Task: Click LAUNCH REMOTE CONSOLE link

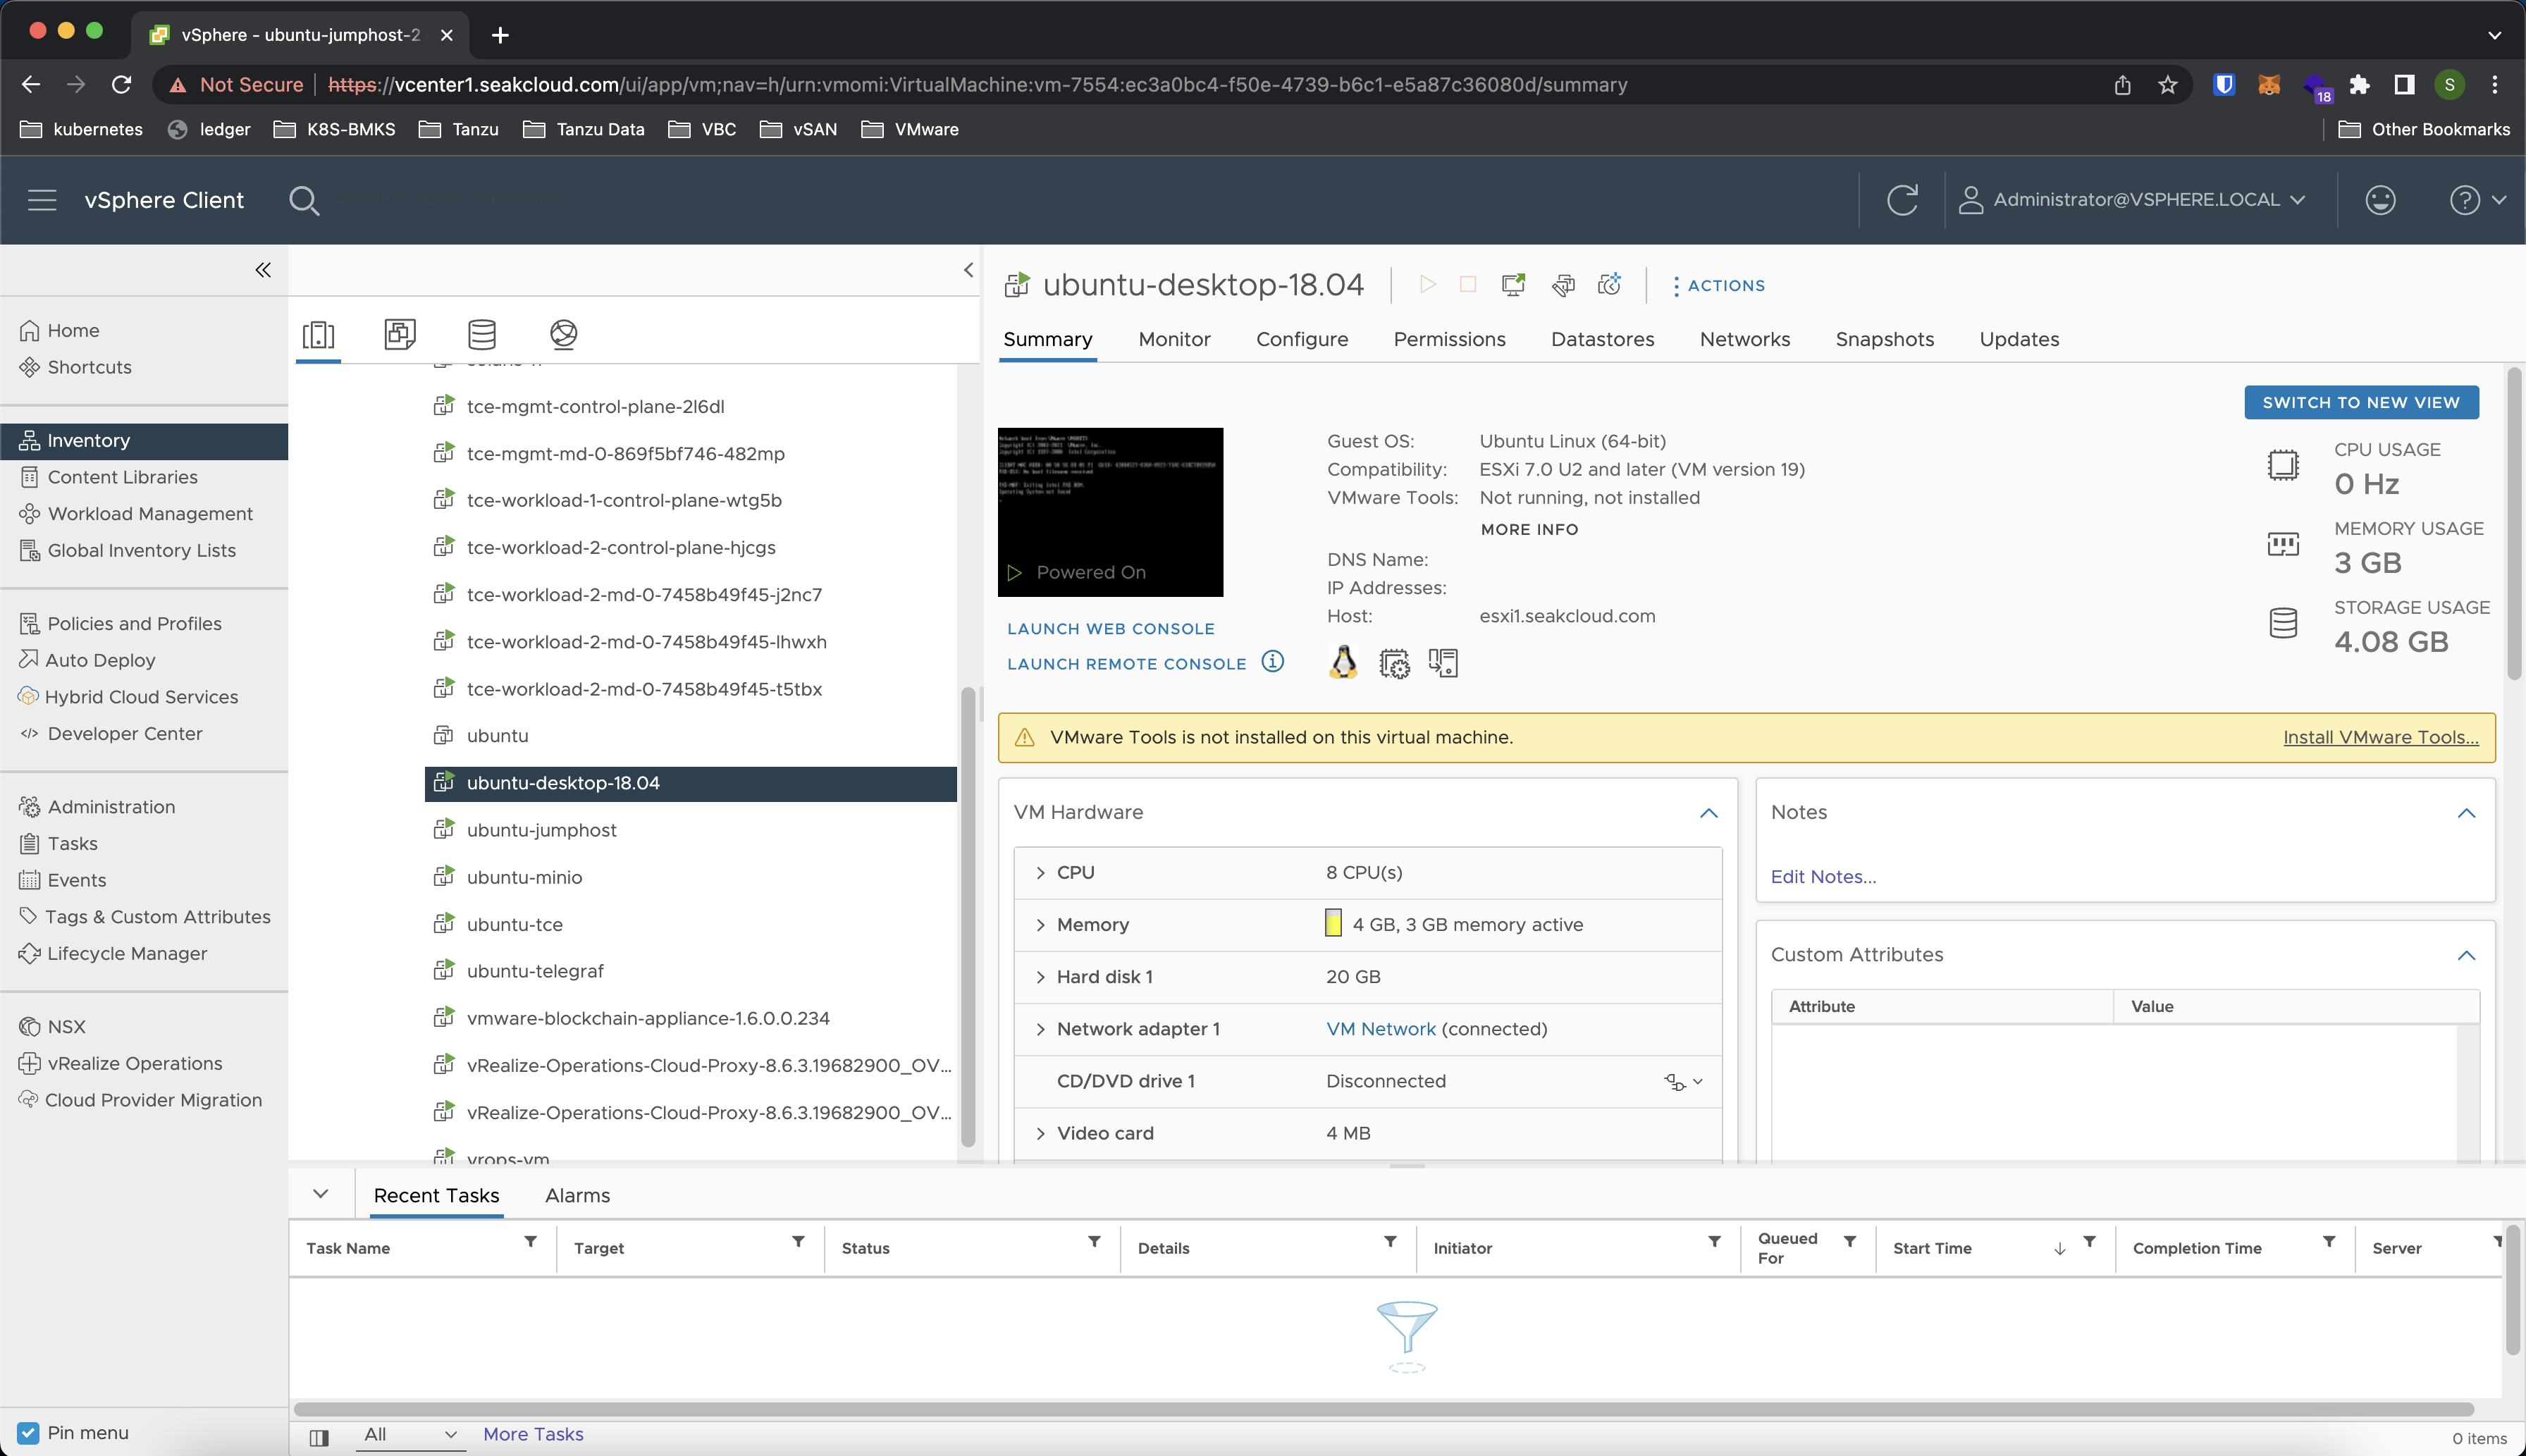Action: pos(1126,664)
